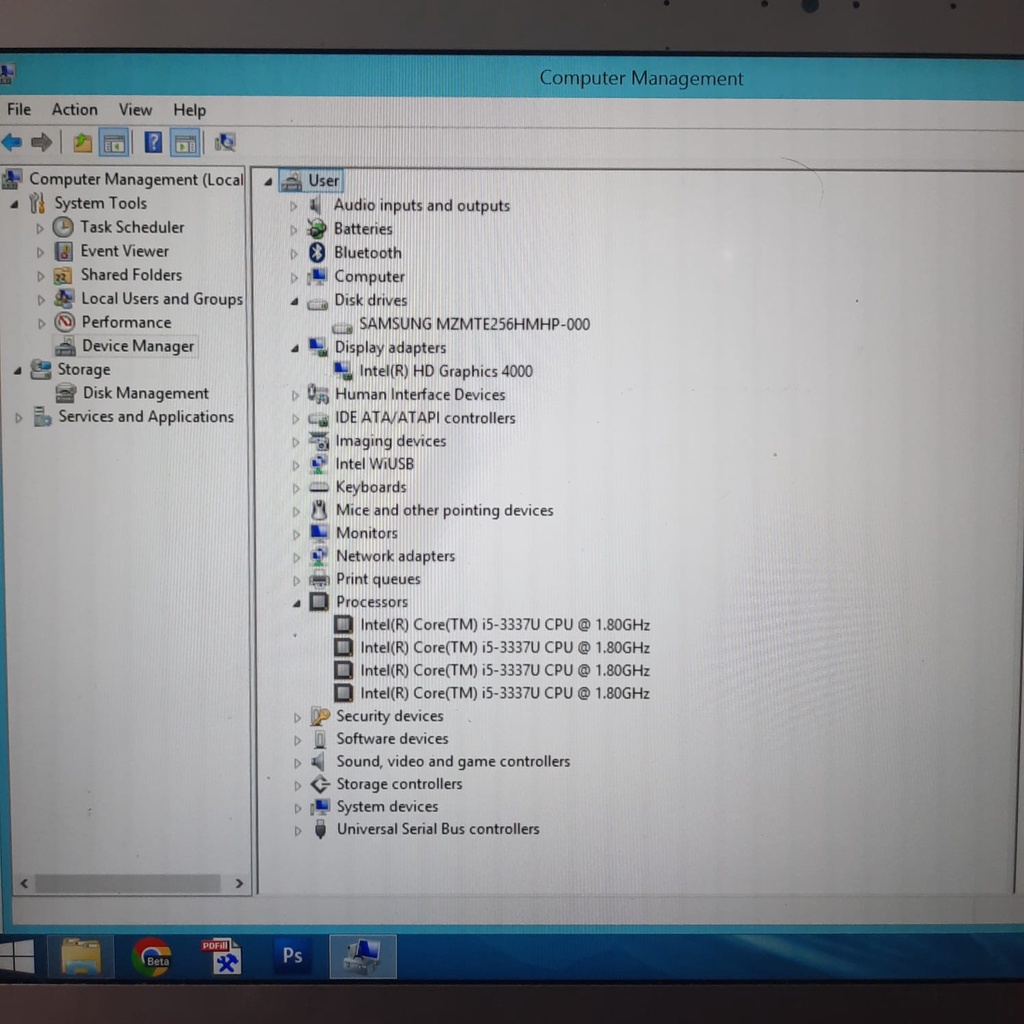Click IDE ATA/ATAPI controllers icon
This screenshot has height=1024, width=1024.
pos(318,418)
